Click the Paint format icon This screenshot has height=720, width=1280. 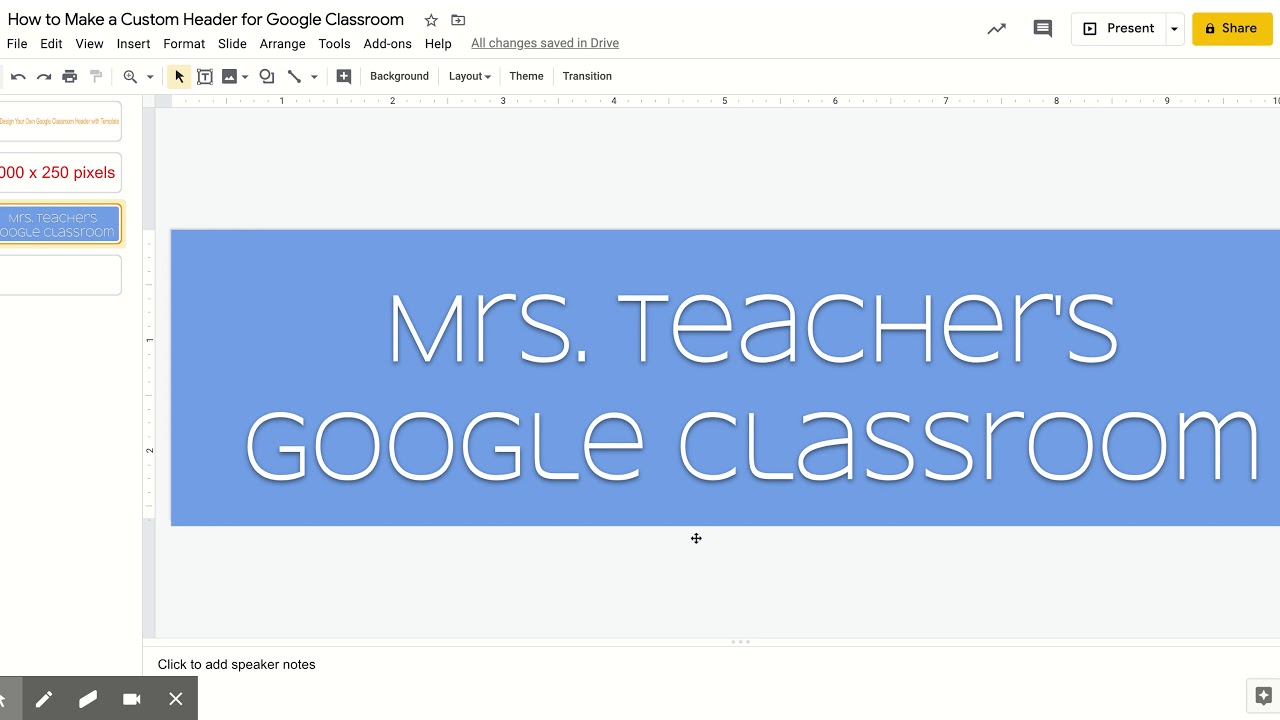point(96,76)
